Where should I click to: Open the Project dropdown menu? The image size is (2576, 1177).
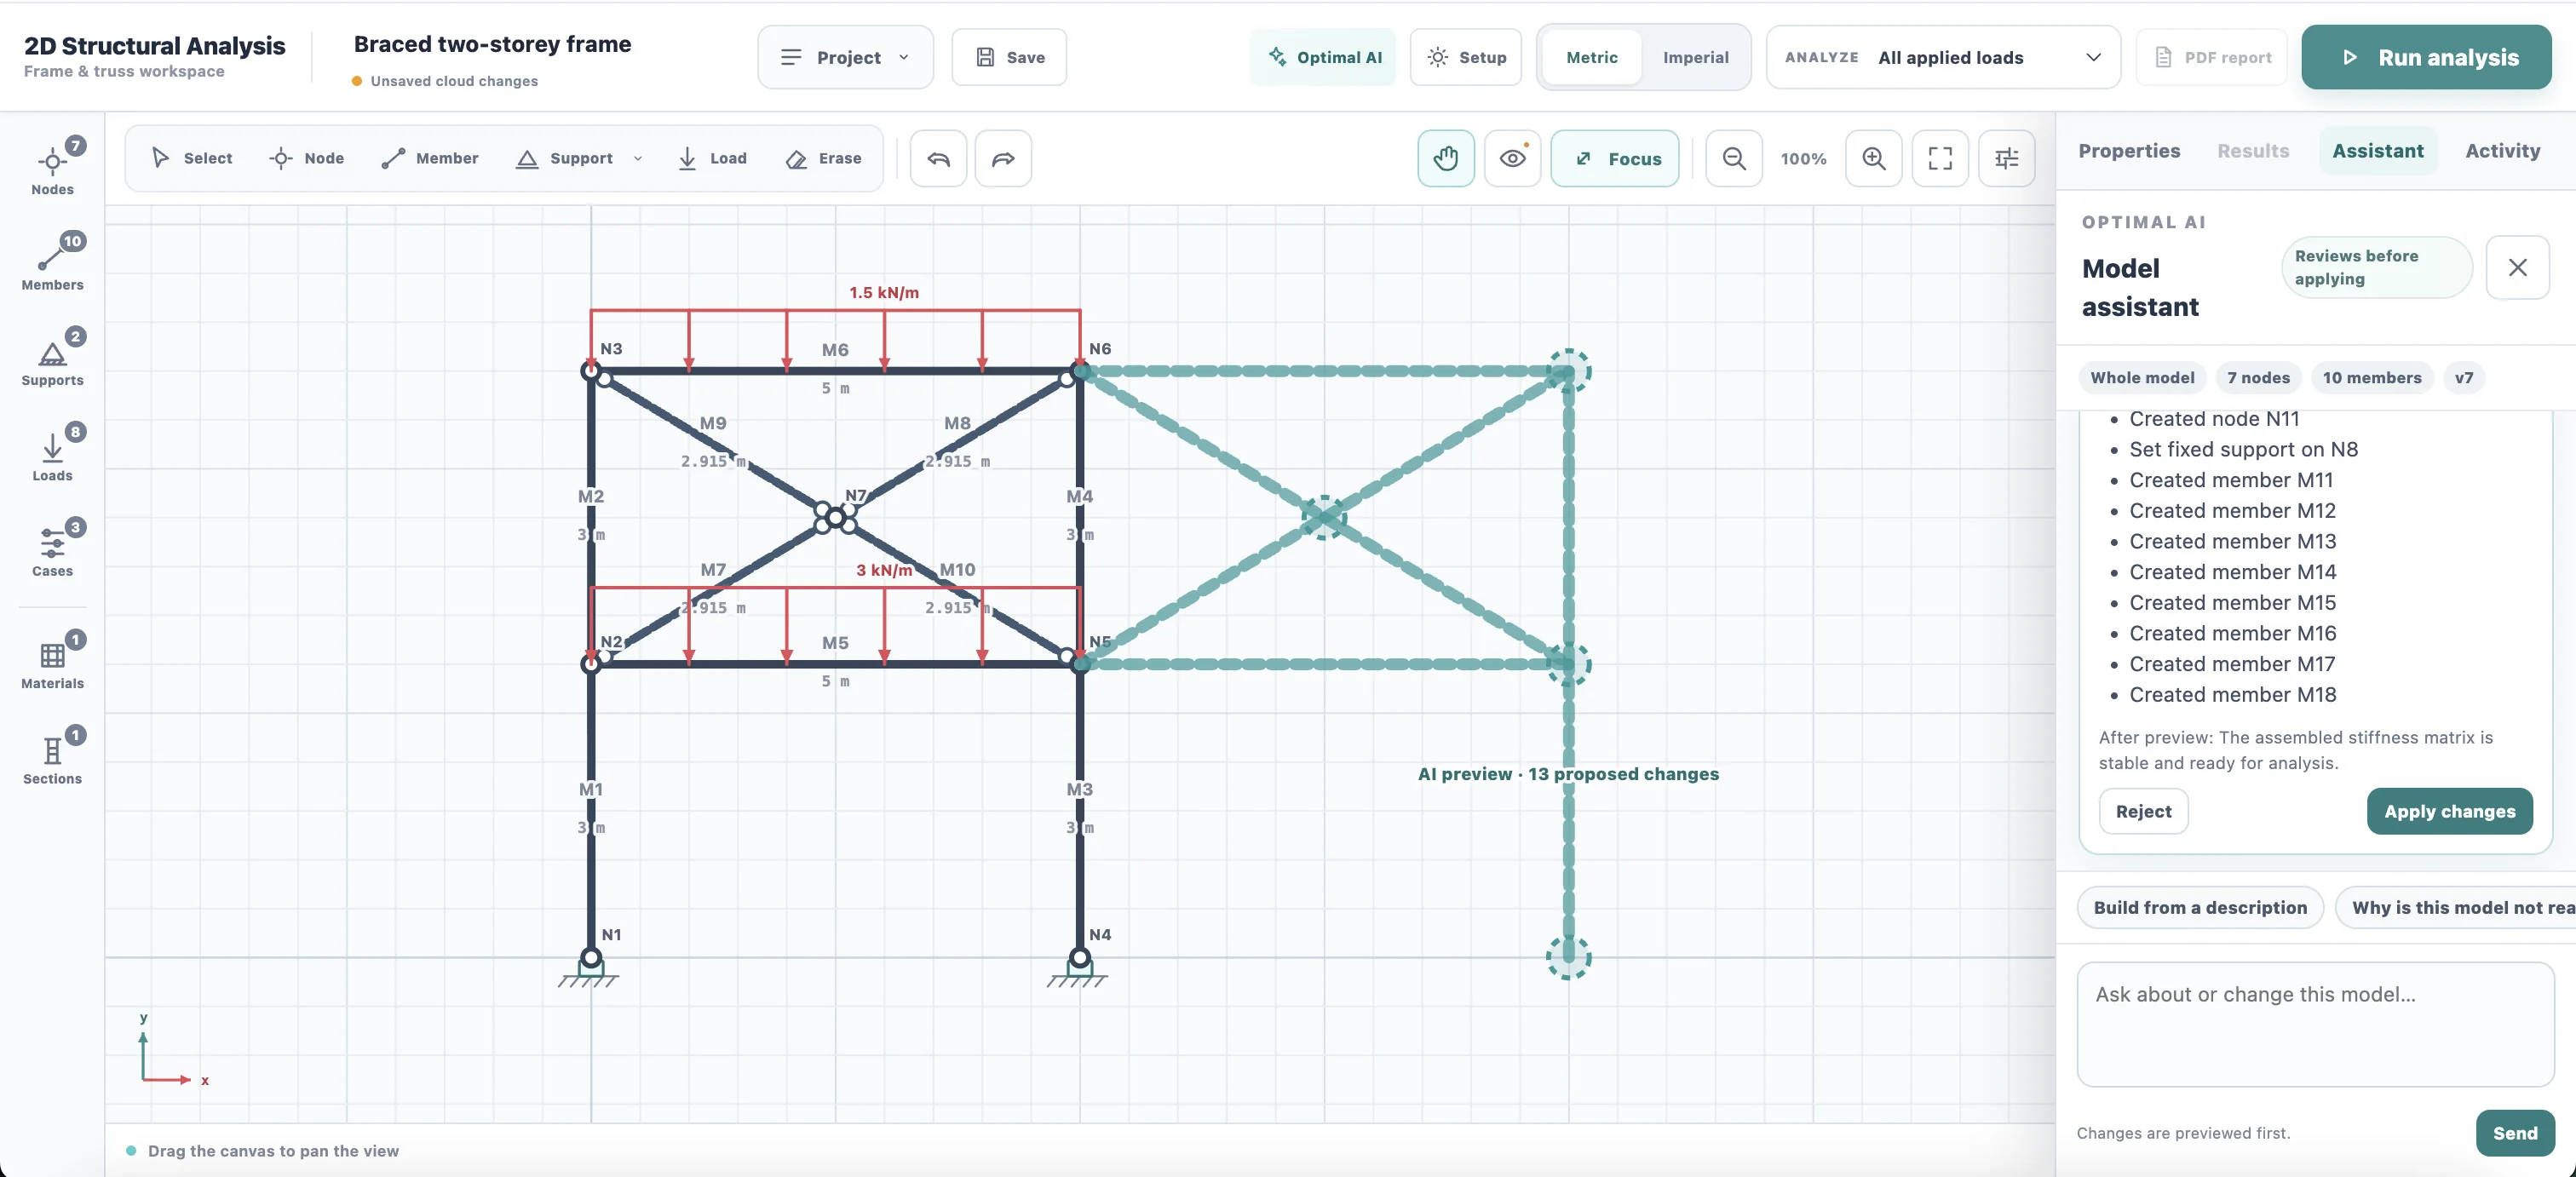coord(845,57)
